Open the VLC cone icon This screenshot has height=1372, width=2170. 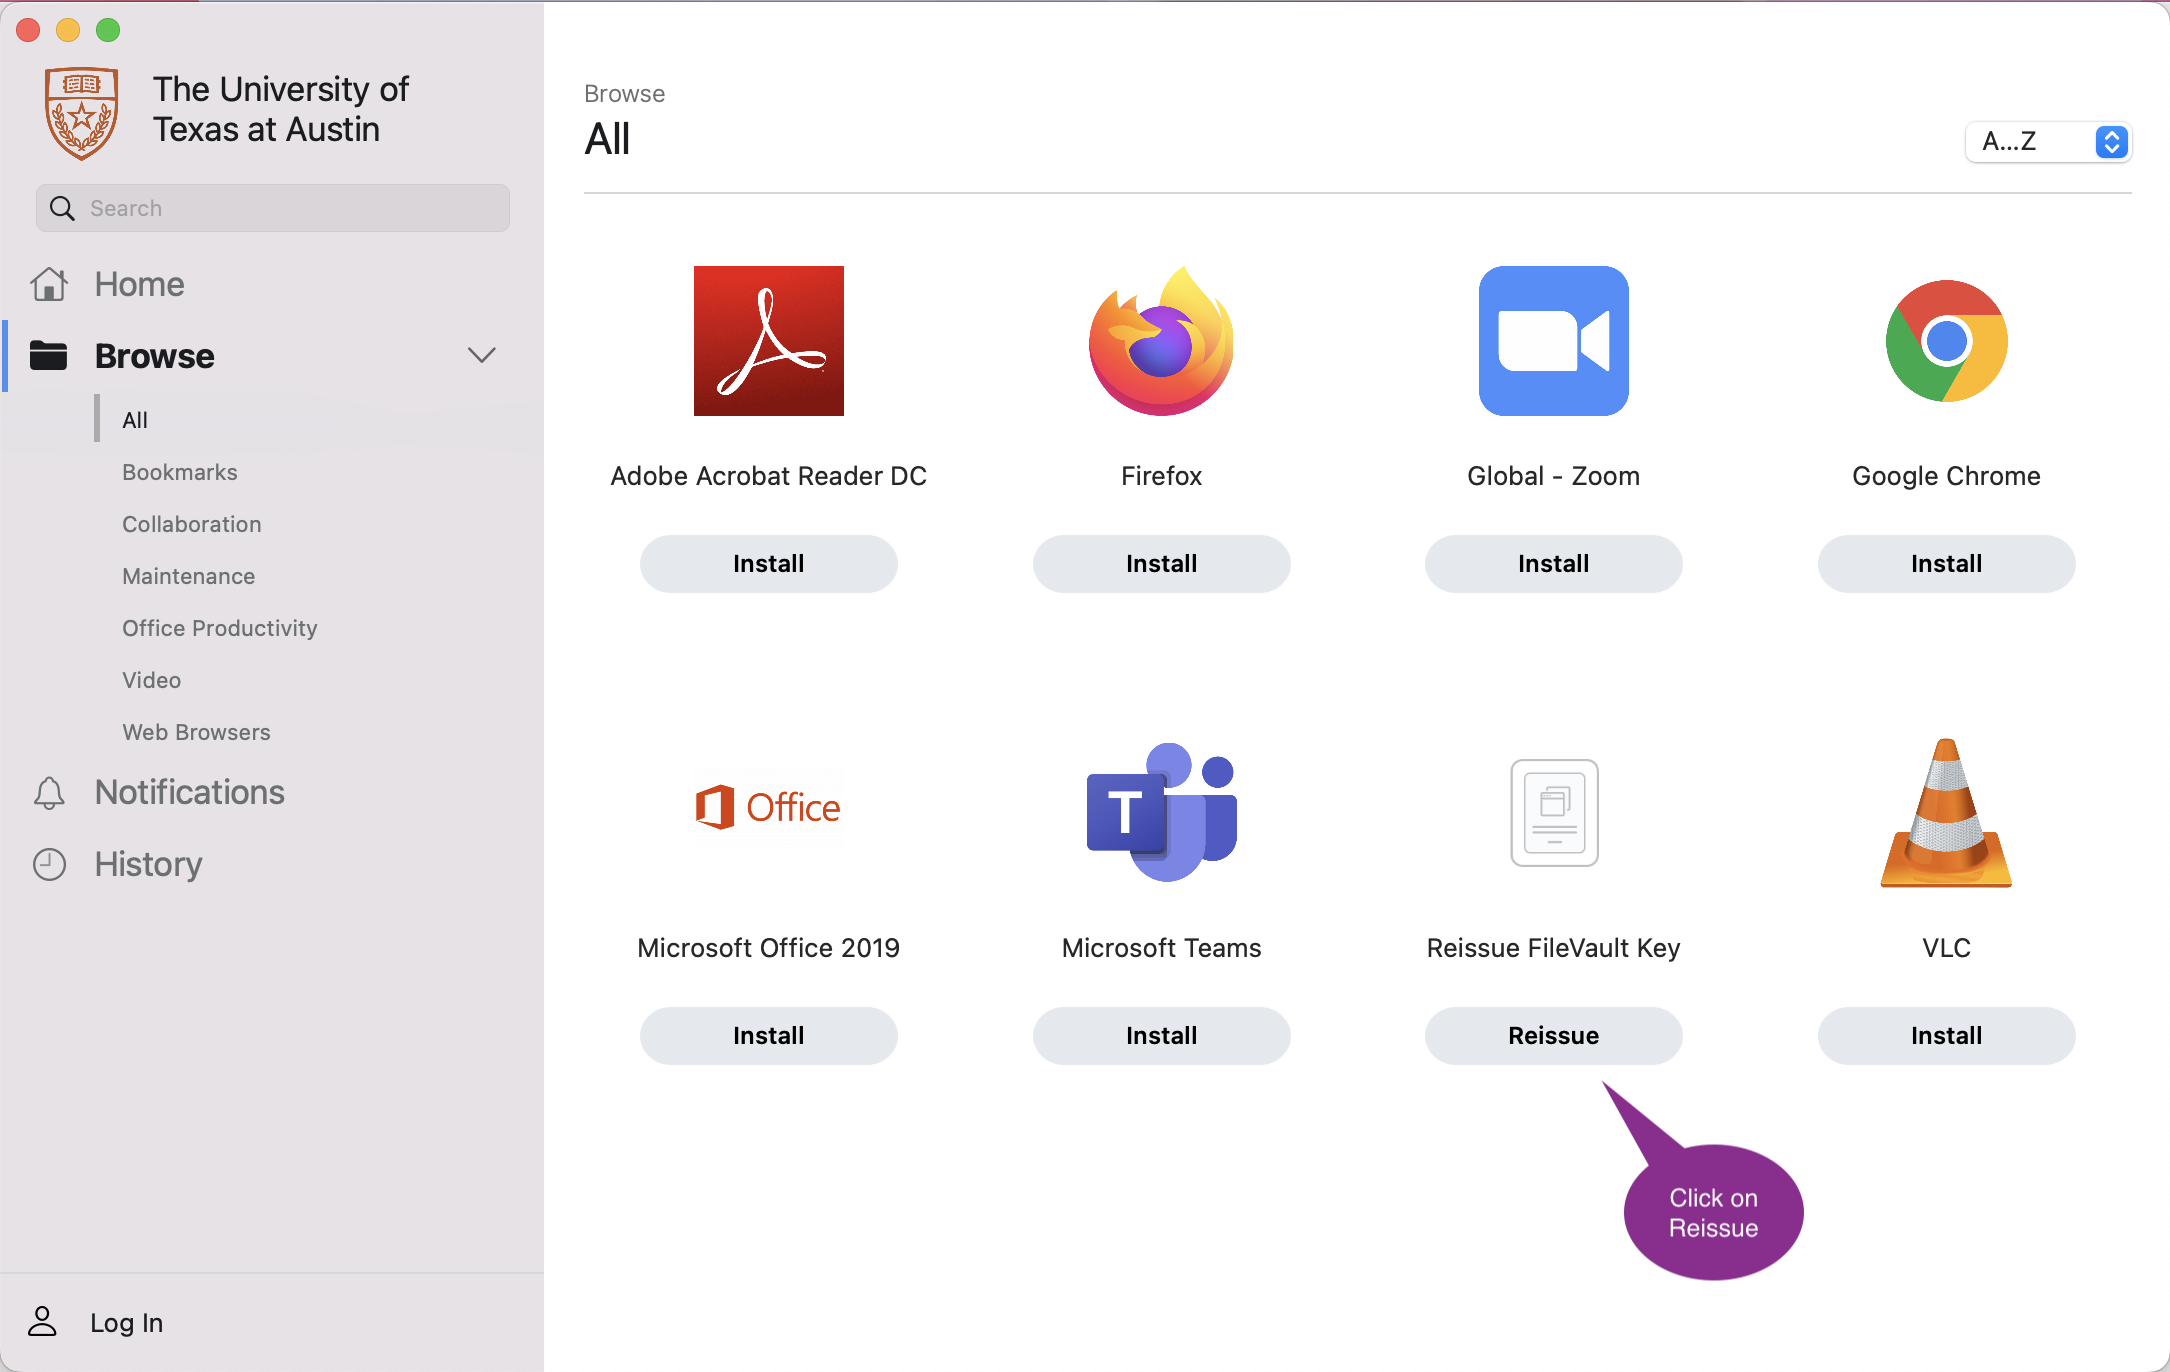[1946, 812]
